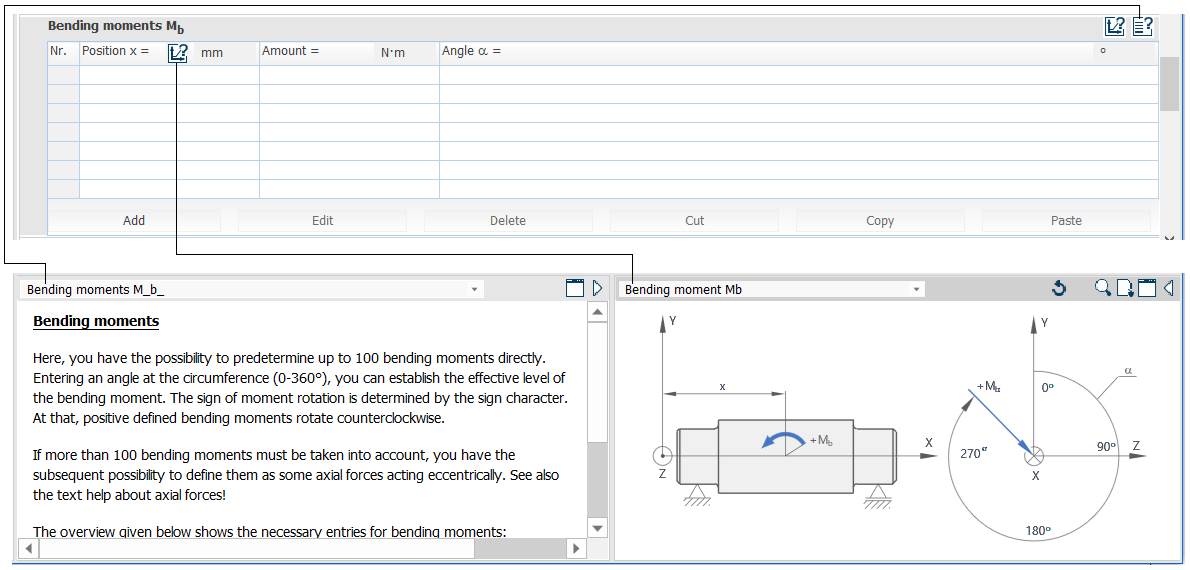This screenshot has width=1190, height=570.
Task: Click the left-pointing triangle icon on the graphic panel
Action: 1169,288
